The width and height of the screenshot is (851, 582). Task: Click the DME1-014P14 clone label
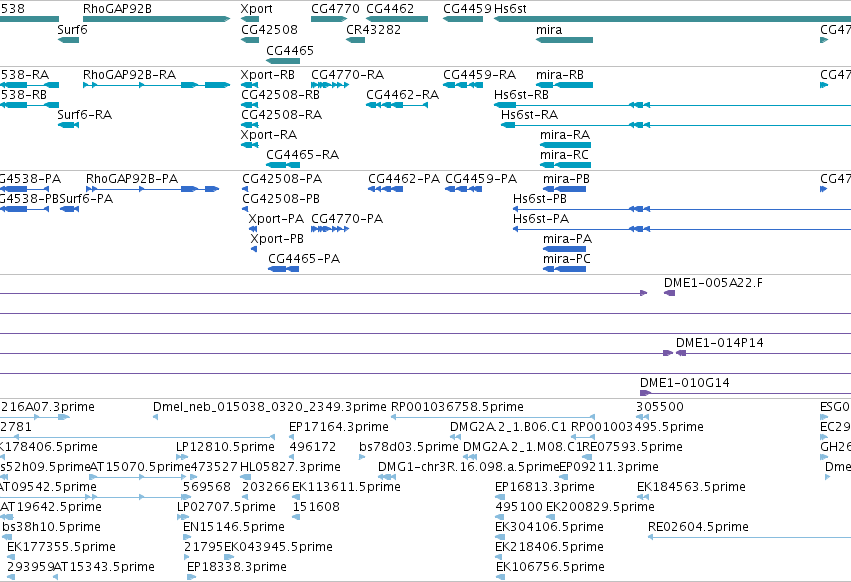pos(719,343)
